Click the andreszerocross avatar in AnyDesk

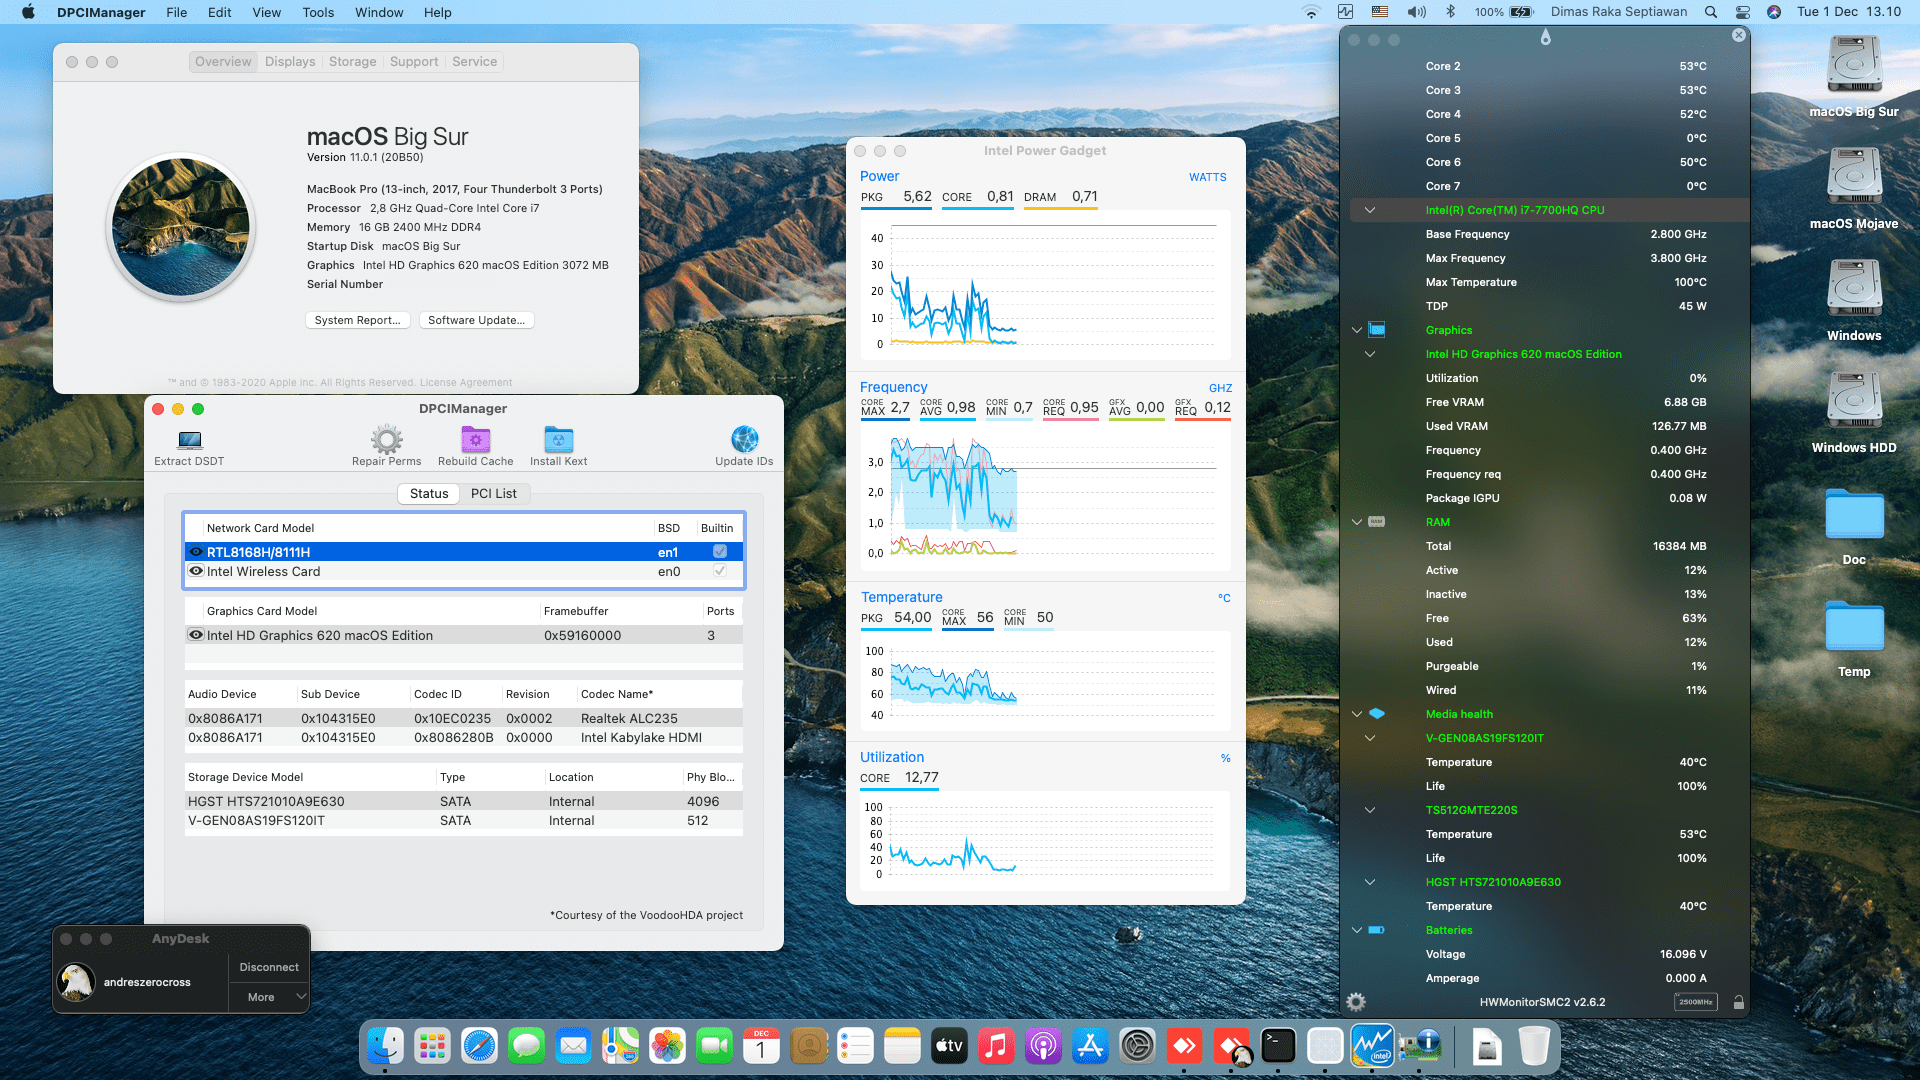click(x=76, y=982)
